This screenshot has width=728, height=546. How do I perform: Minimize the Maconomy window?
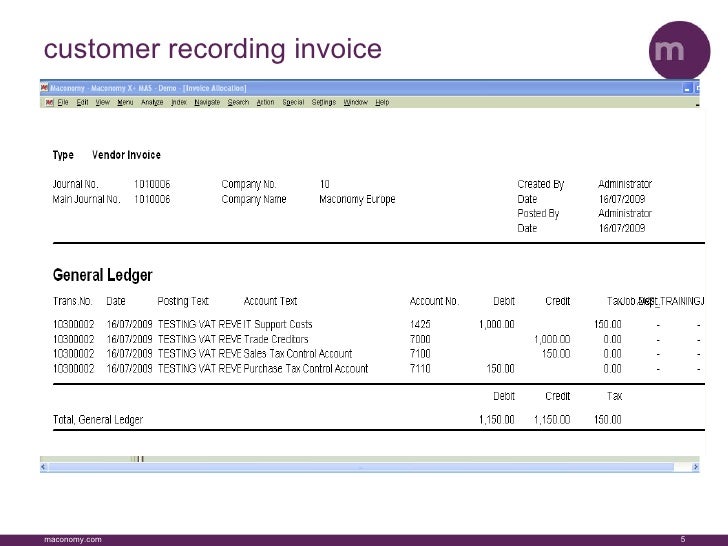point(688,88)
